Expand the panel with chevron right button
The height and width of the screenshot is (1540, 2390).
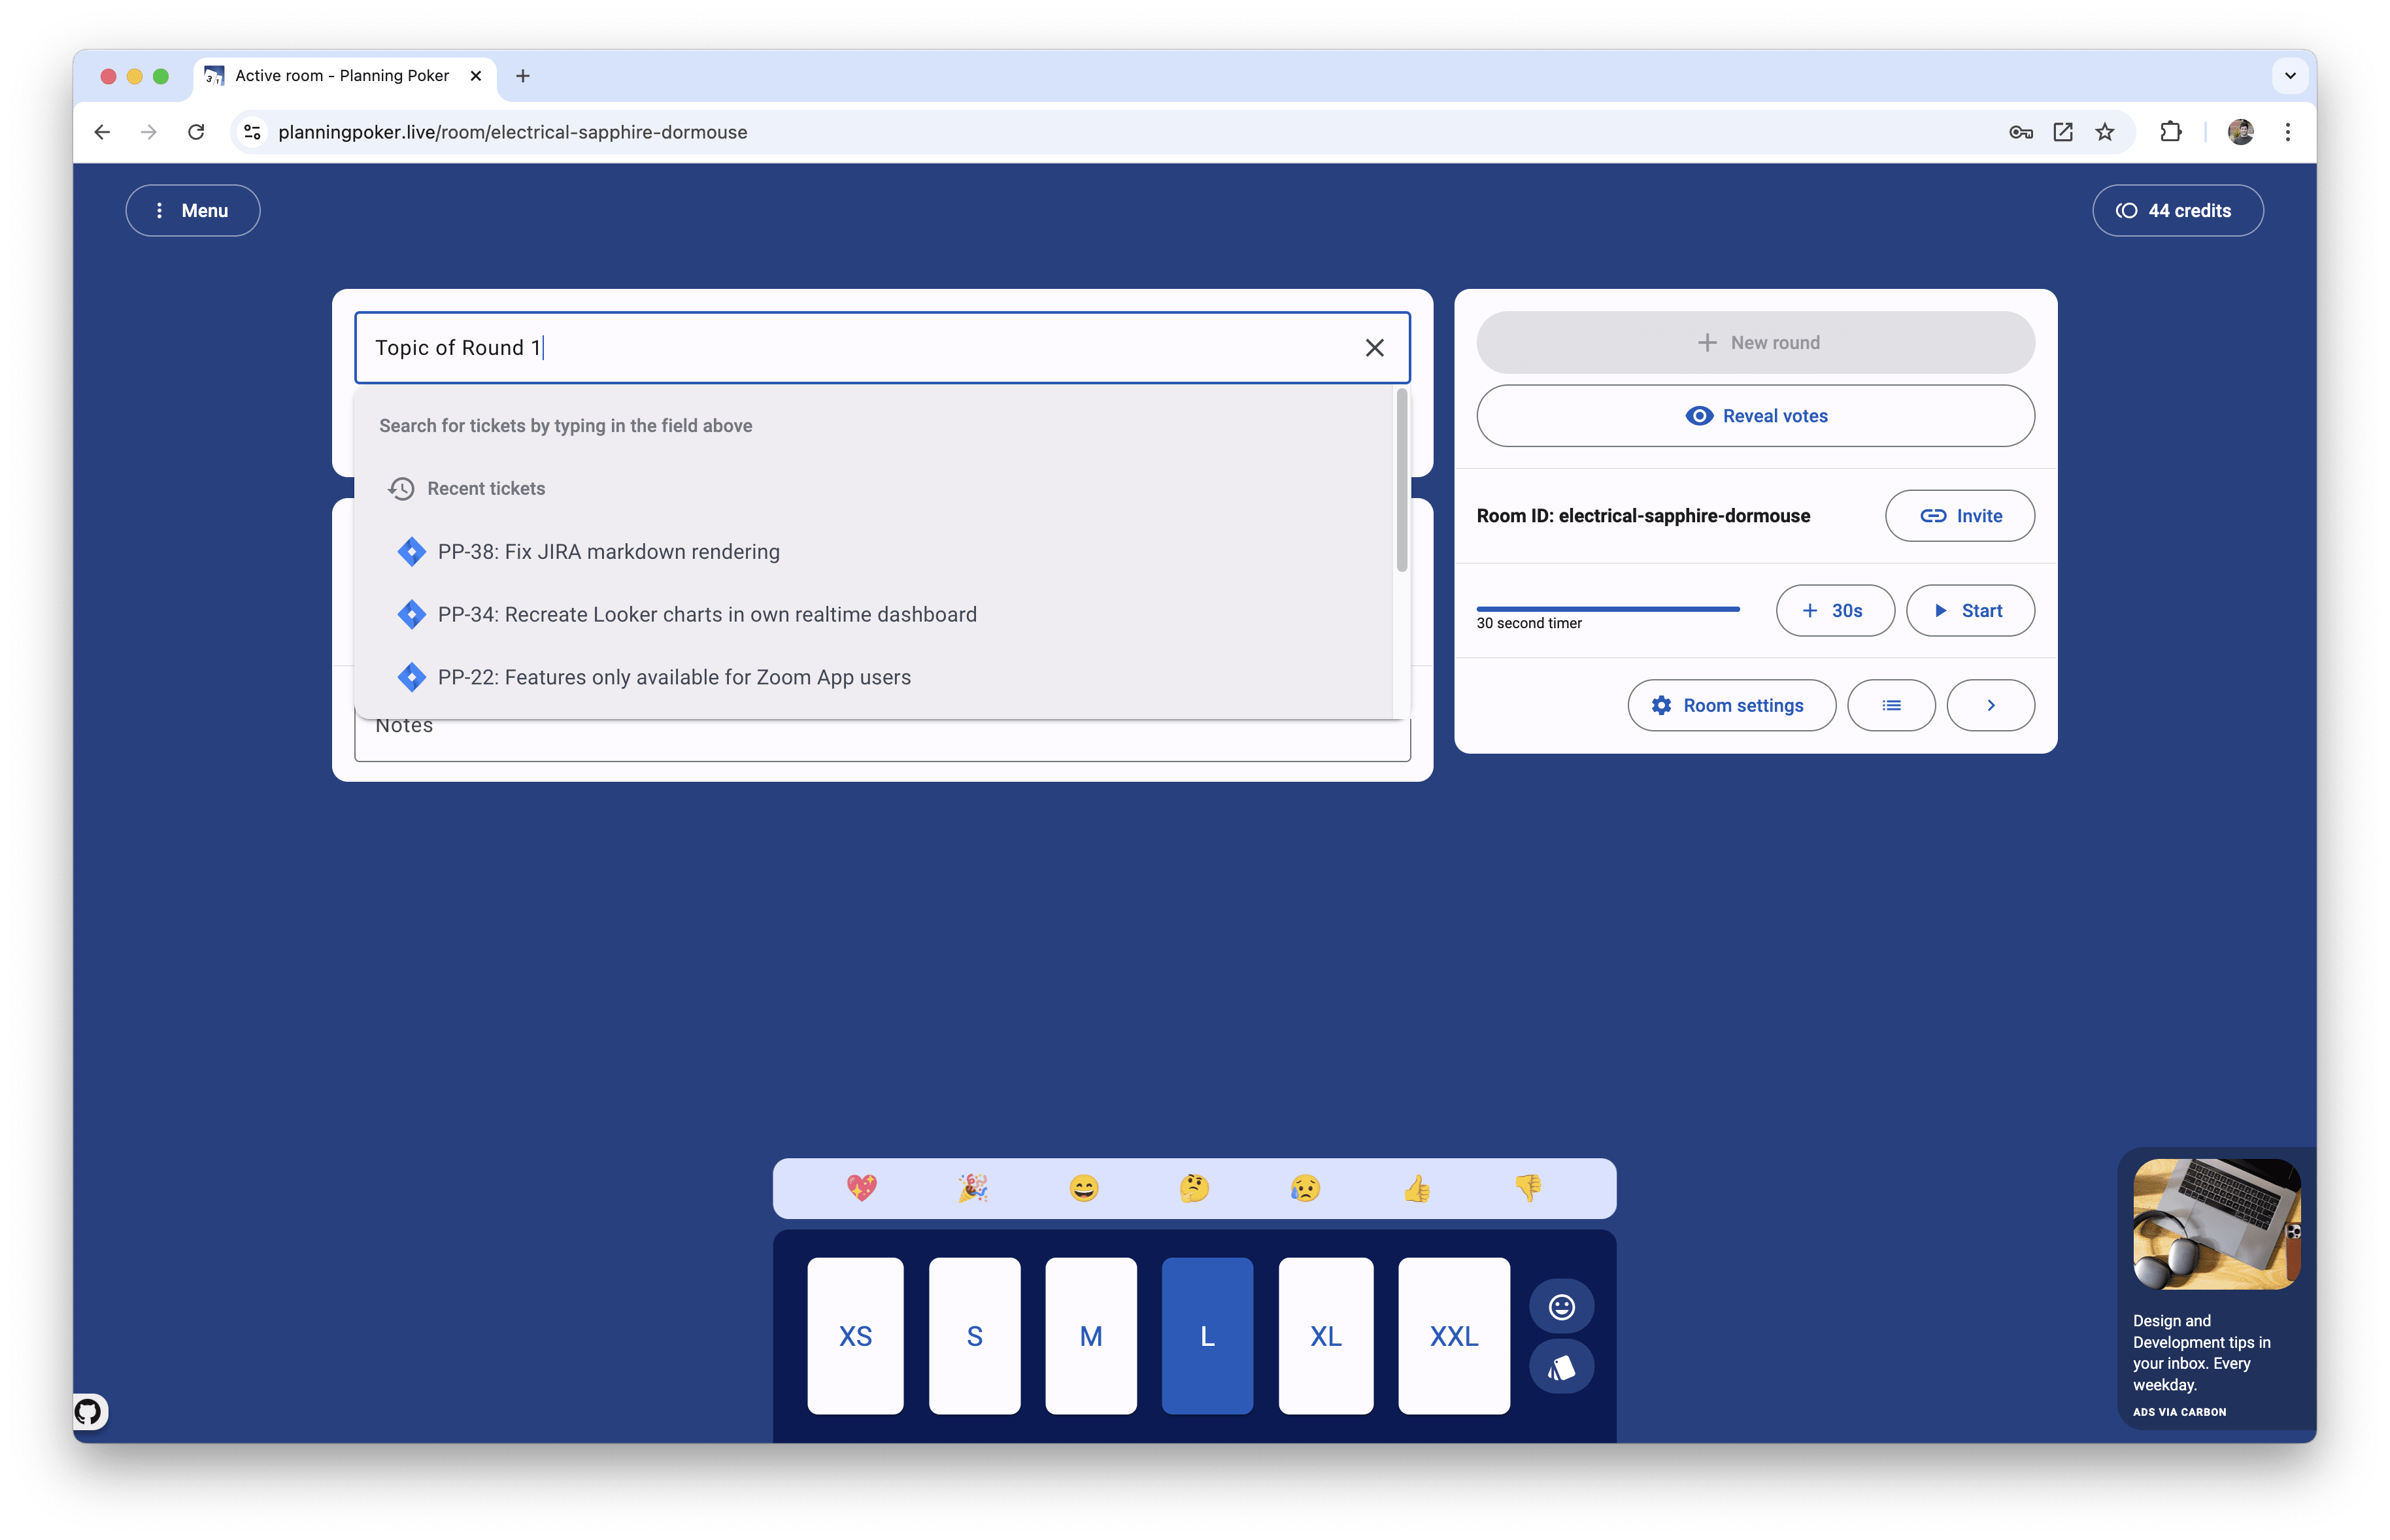[x=1990, y=706]
